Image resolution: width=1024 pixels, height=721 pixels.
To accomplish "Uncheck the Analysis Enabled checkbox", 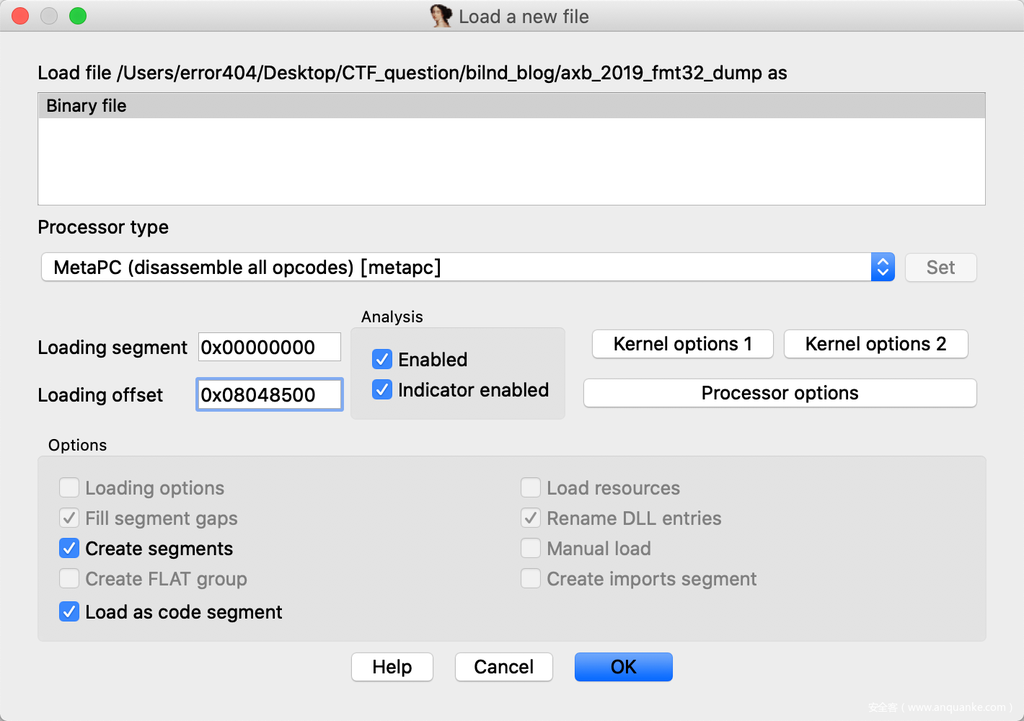I will (381, 359).
